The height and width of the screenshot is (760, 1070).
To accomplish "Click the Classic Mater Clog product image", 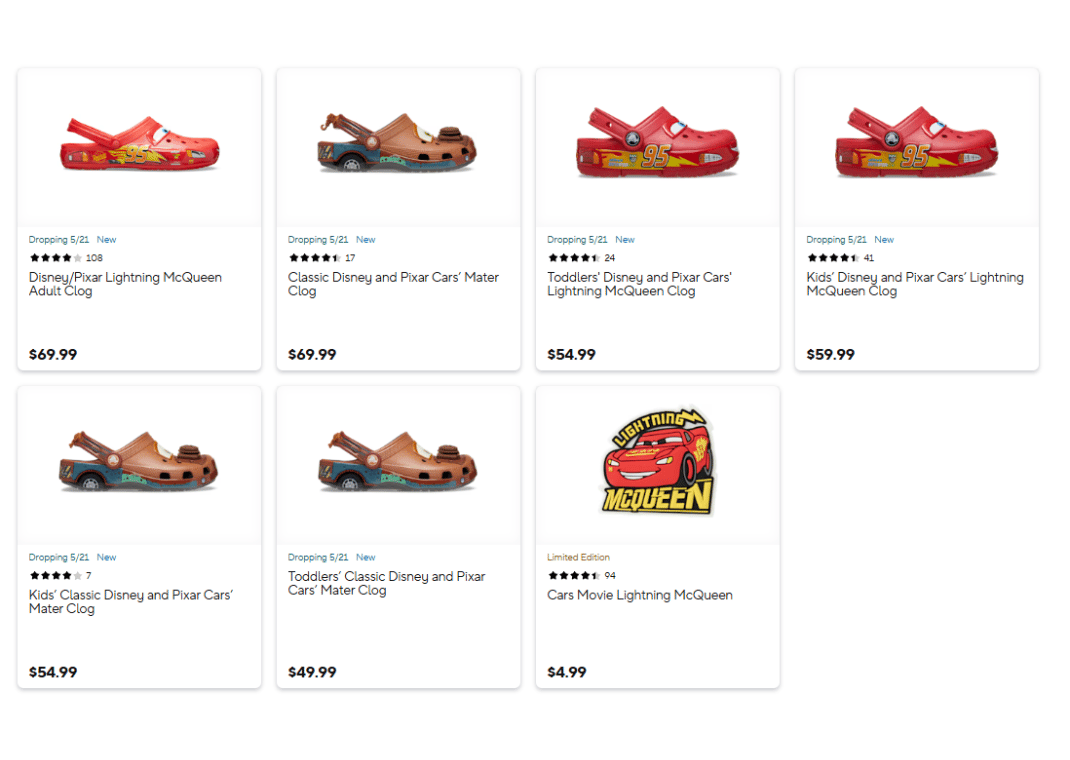I will tap(398, 146).
